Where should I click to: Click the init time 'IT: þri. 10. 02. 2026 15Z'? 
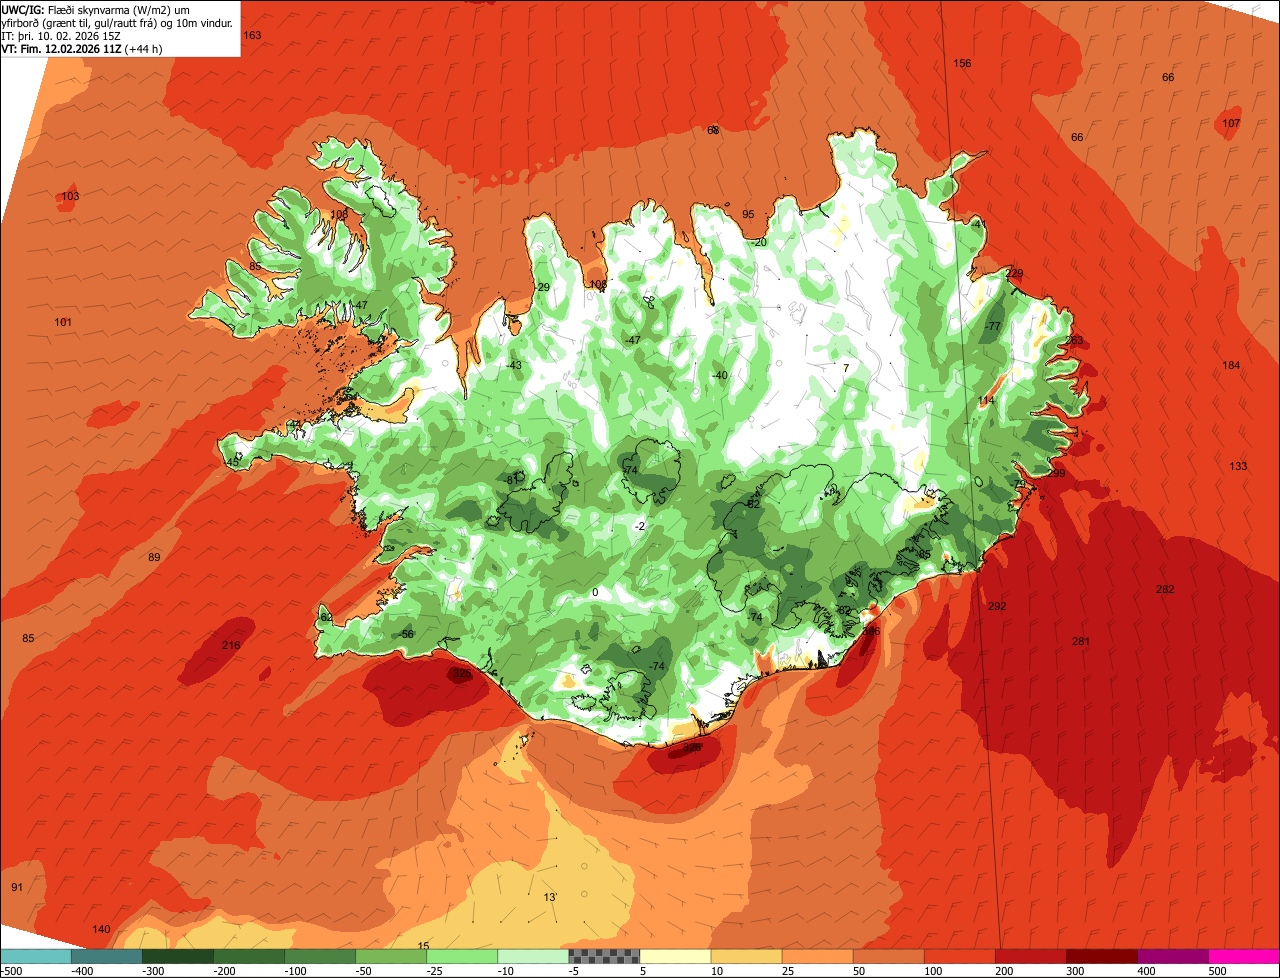(x=61, y=36)
